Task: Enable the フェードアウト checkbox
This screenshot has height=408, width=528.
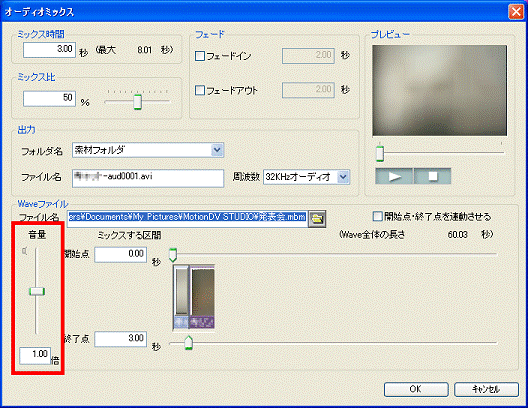Action: point(200,90)
